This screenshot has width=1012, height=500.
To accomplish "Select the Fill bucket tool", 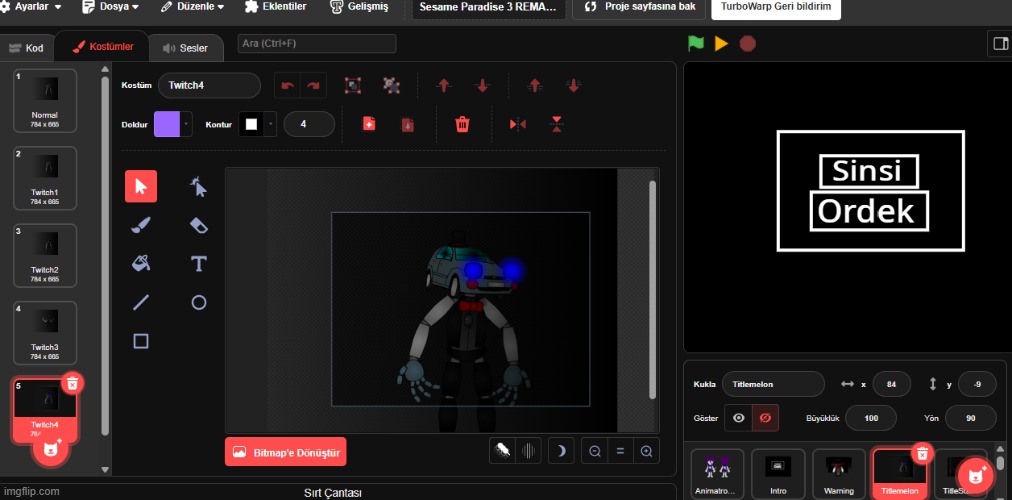I will [x=141, y=263].
